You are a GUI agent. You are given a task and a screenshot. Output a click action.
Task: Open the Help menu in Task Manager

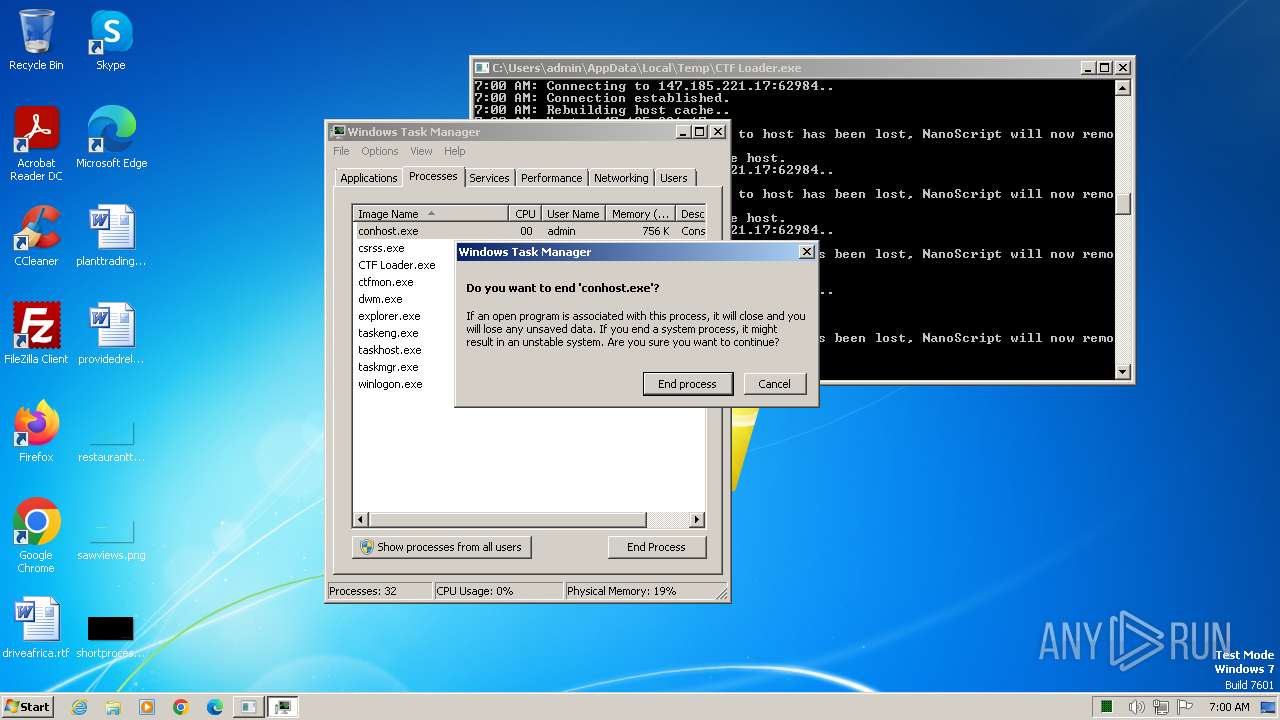(455, 151)
